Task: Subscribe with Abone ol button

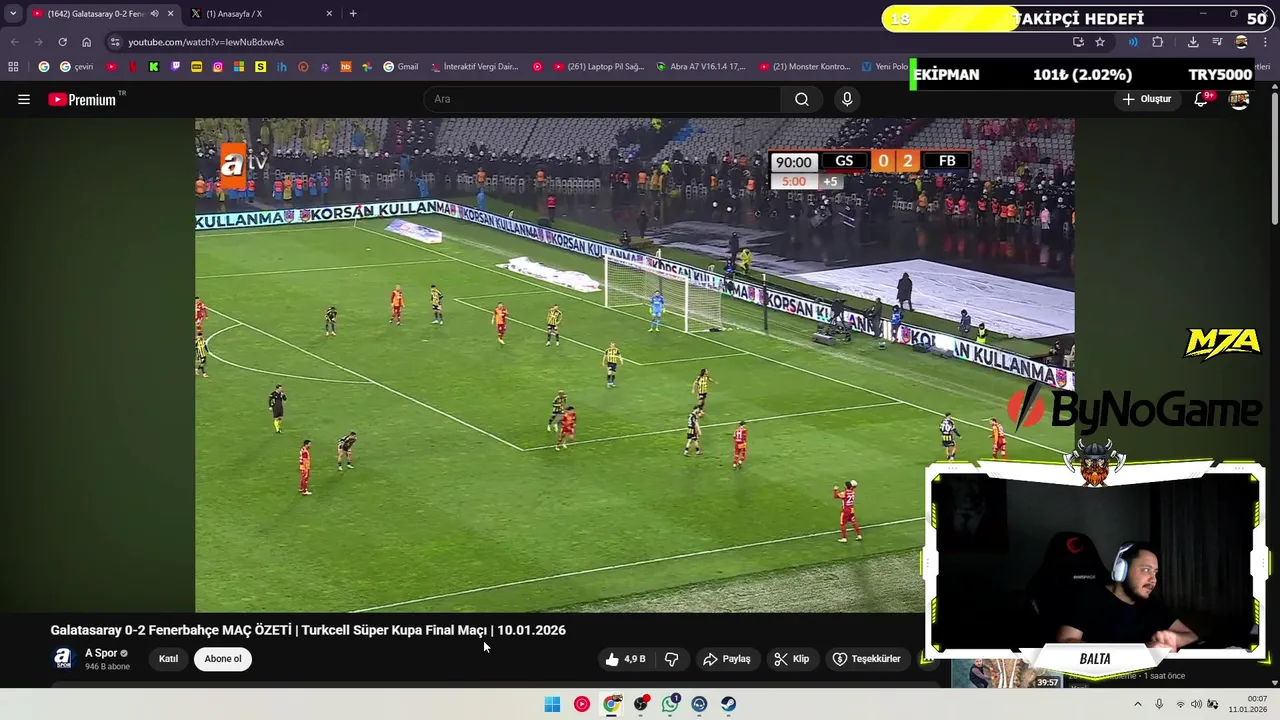Action: 223,659
